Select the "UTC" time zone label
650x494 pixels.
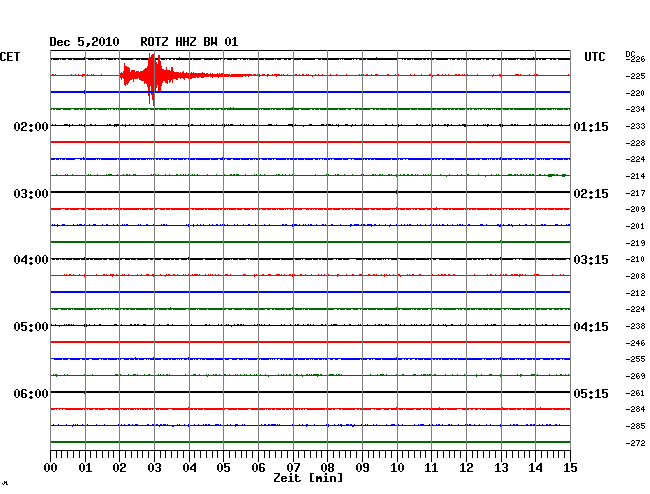[x=594, y=57]
